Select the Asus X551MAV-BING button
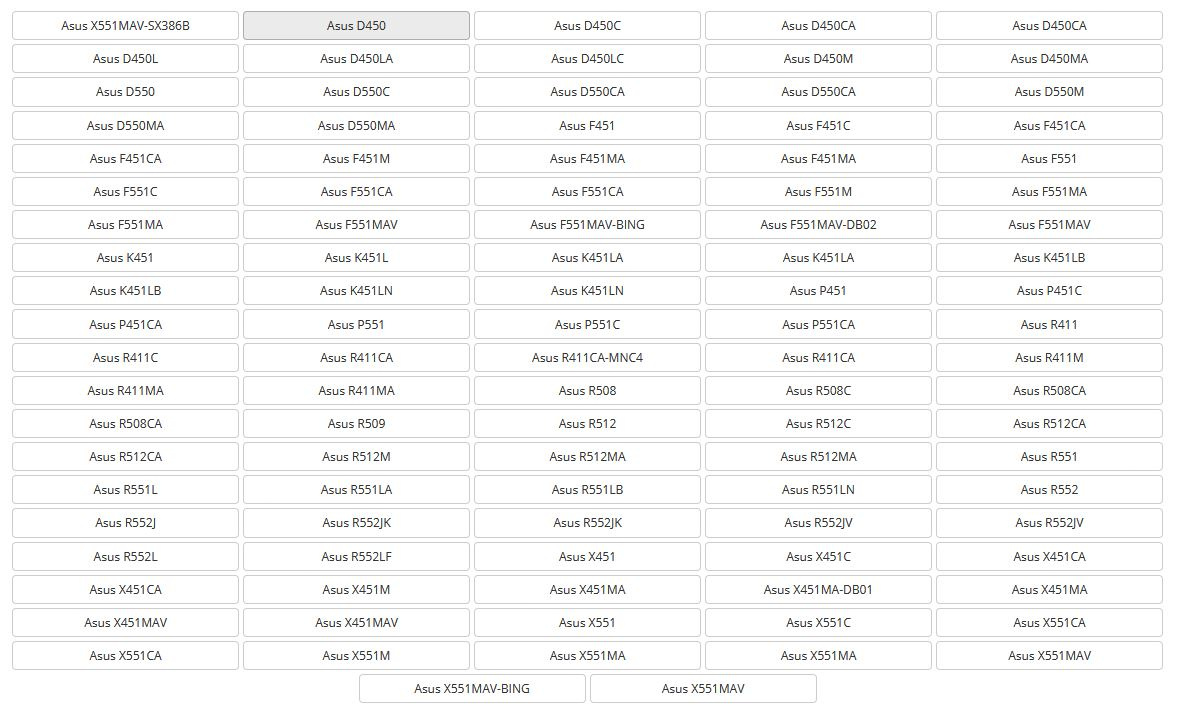 (472, 689)
